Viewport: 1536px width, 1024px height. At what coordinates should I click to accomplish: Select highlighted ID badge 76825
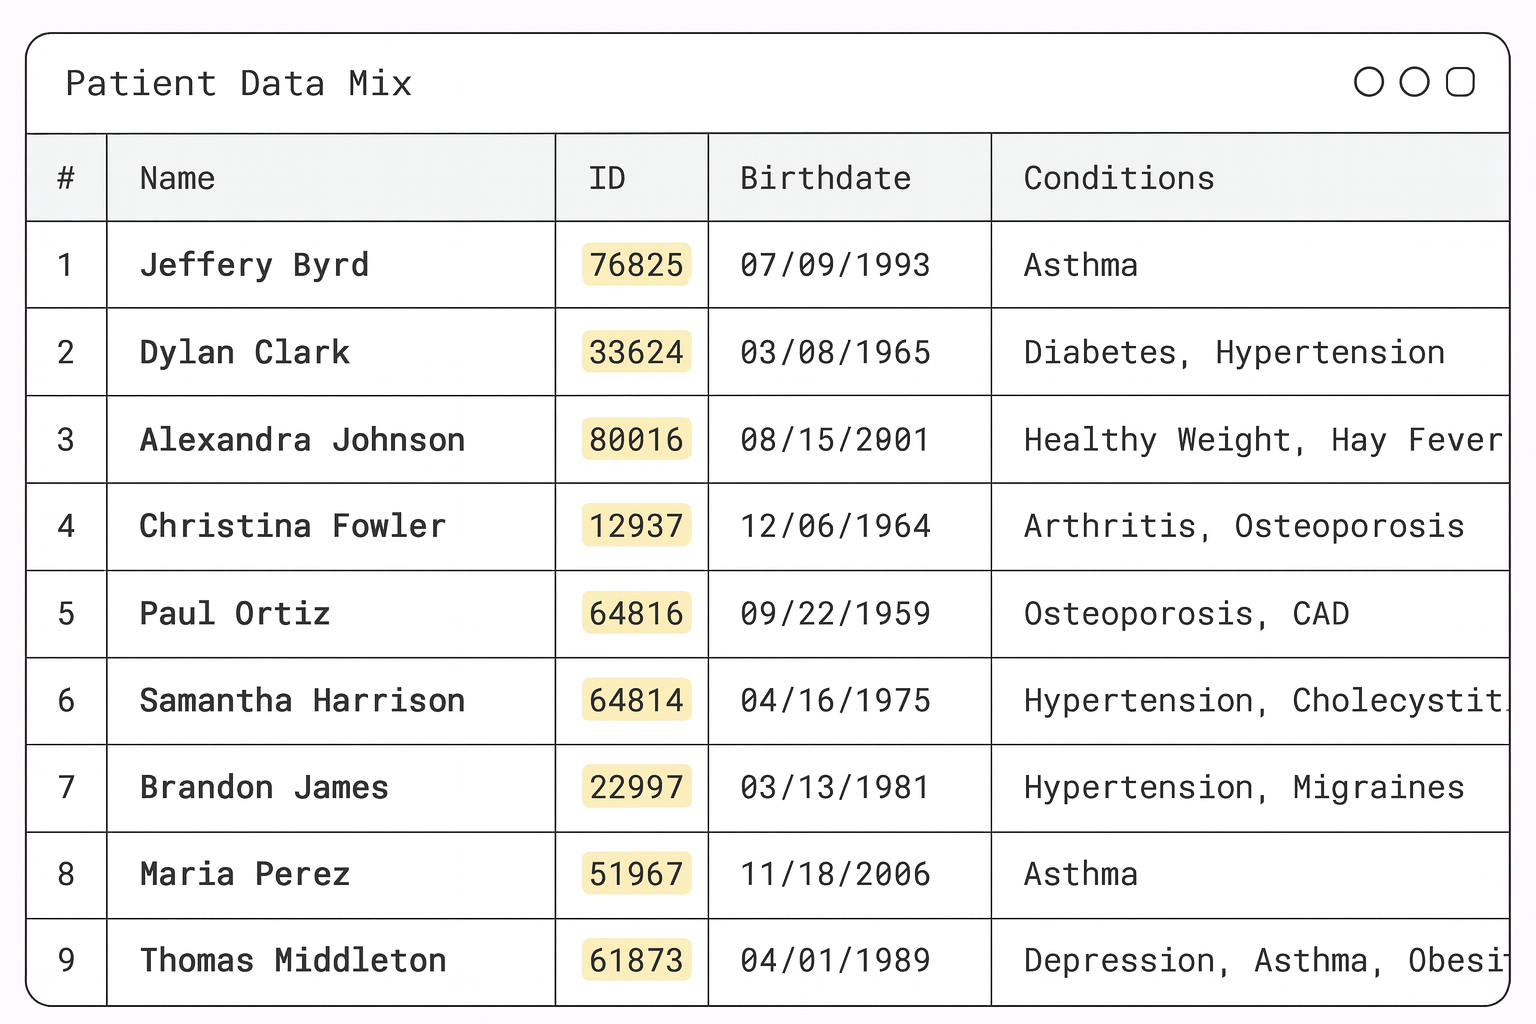pos(636,265)
